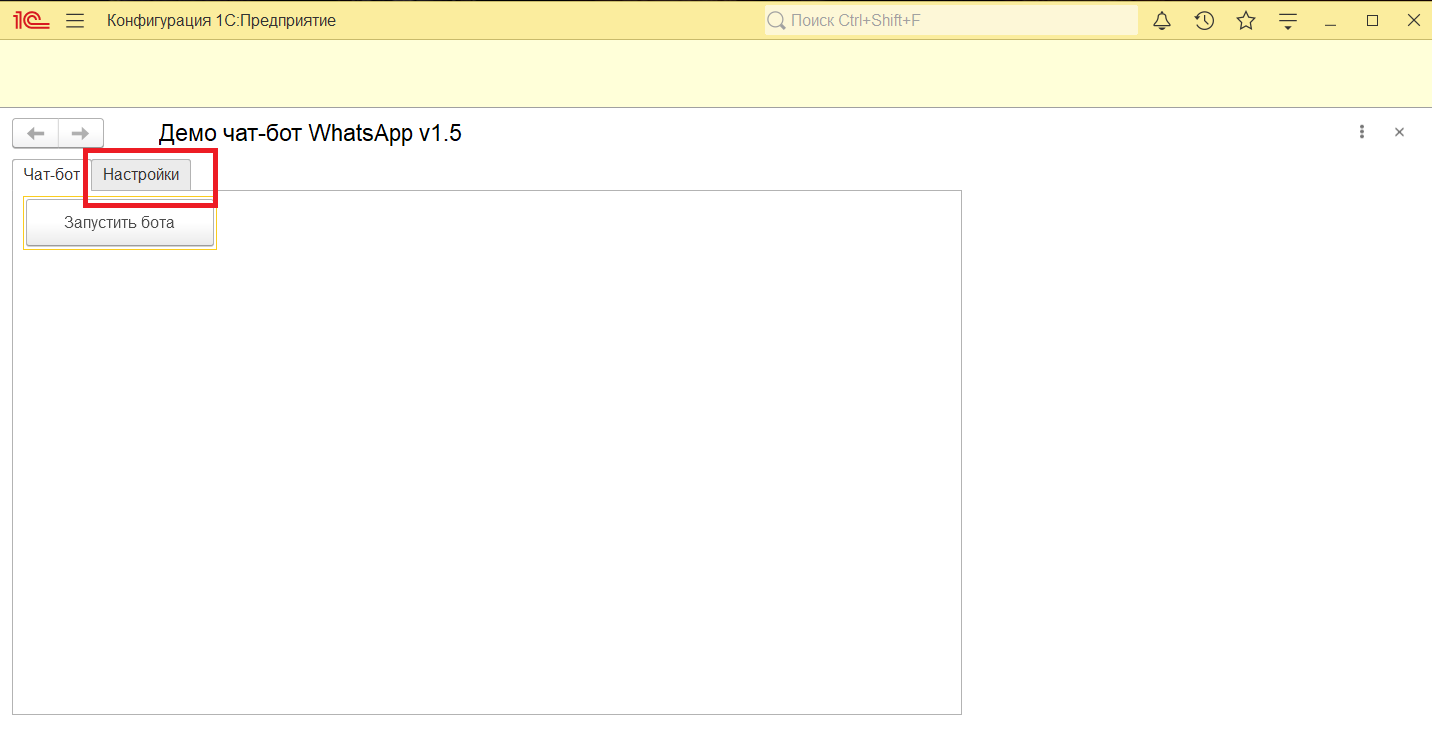The image size is (1432, 743).
Task: Select the Демо чат-бот WhatsApp title
Action: pyautogui.click(x=310, y=132)
